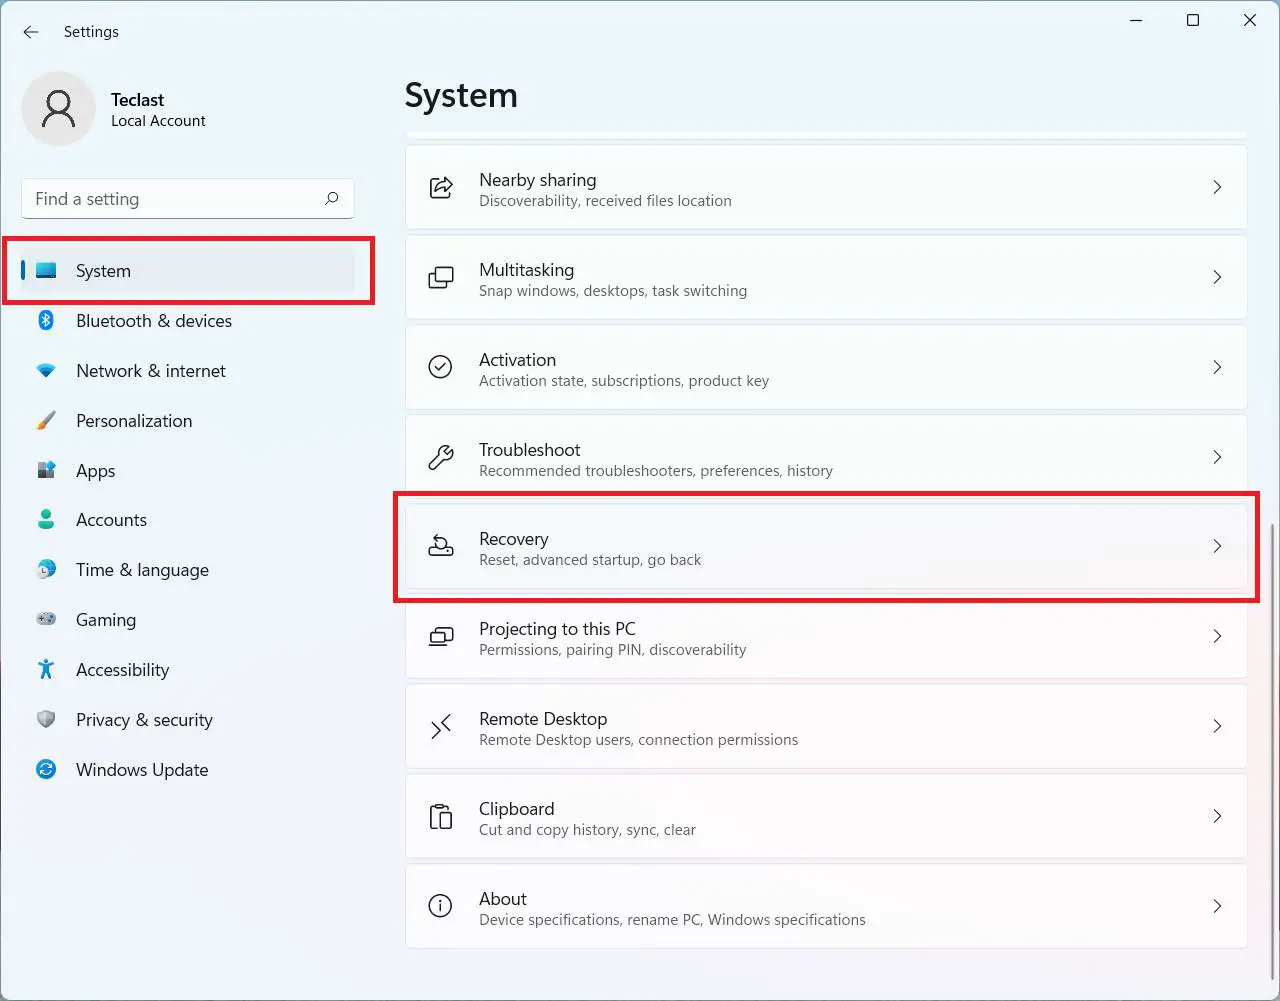Open Nearby sharing settings via its icon
The height and width of the screenshot is (1001, 1280).
tap(441, 187)
